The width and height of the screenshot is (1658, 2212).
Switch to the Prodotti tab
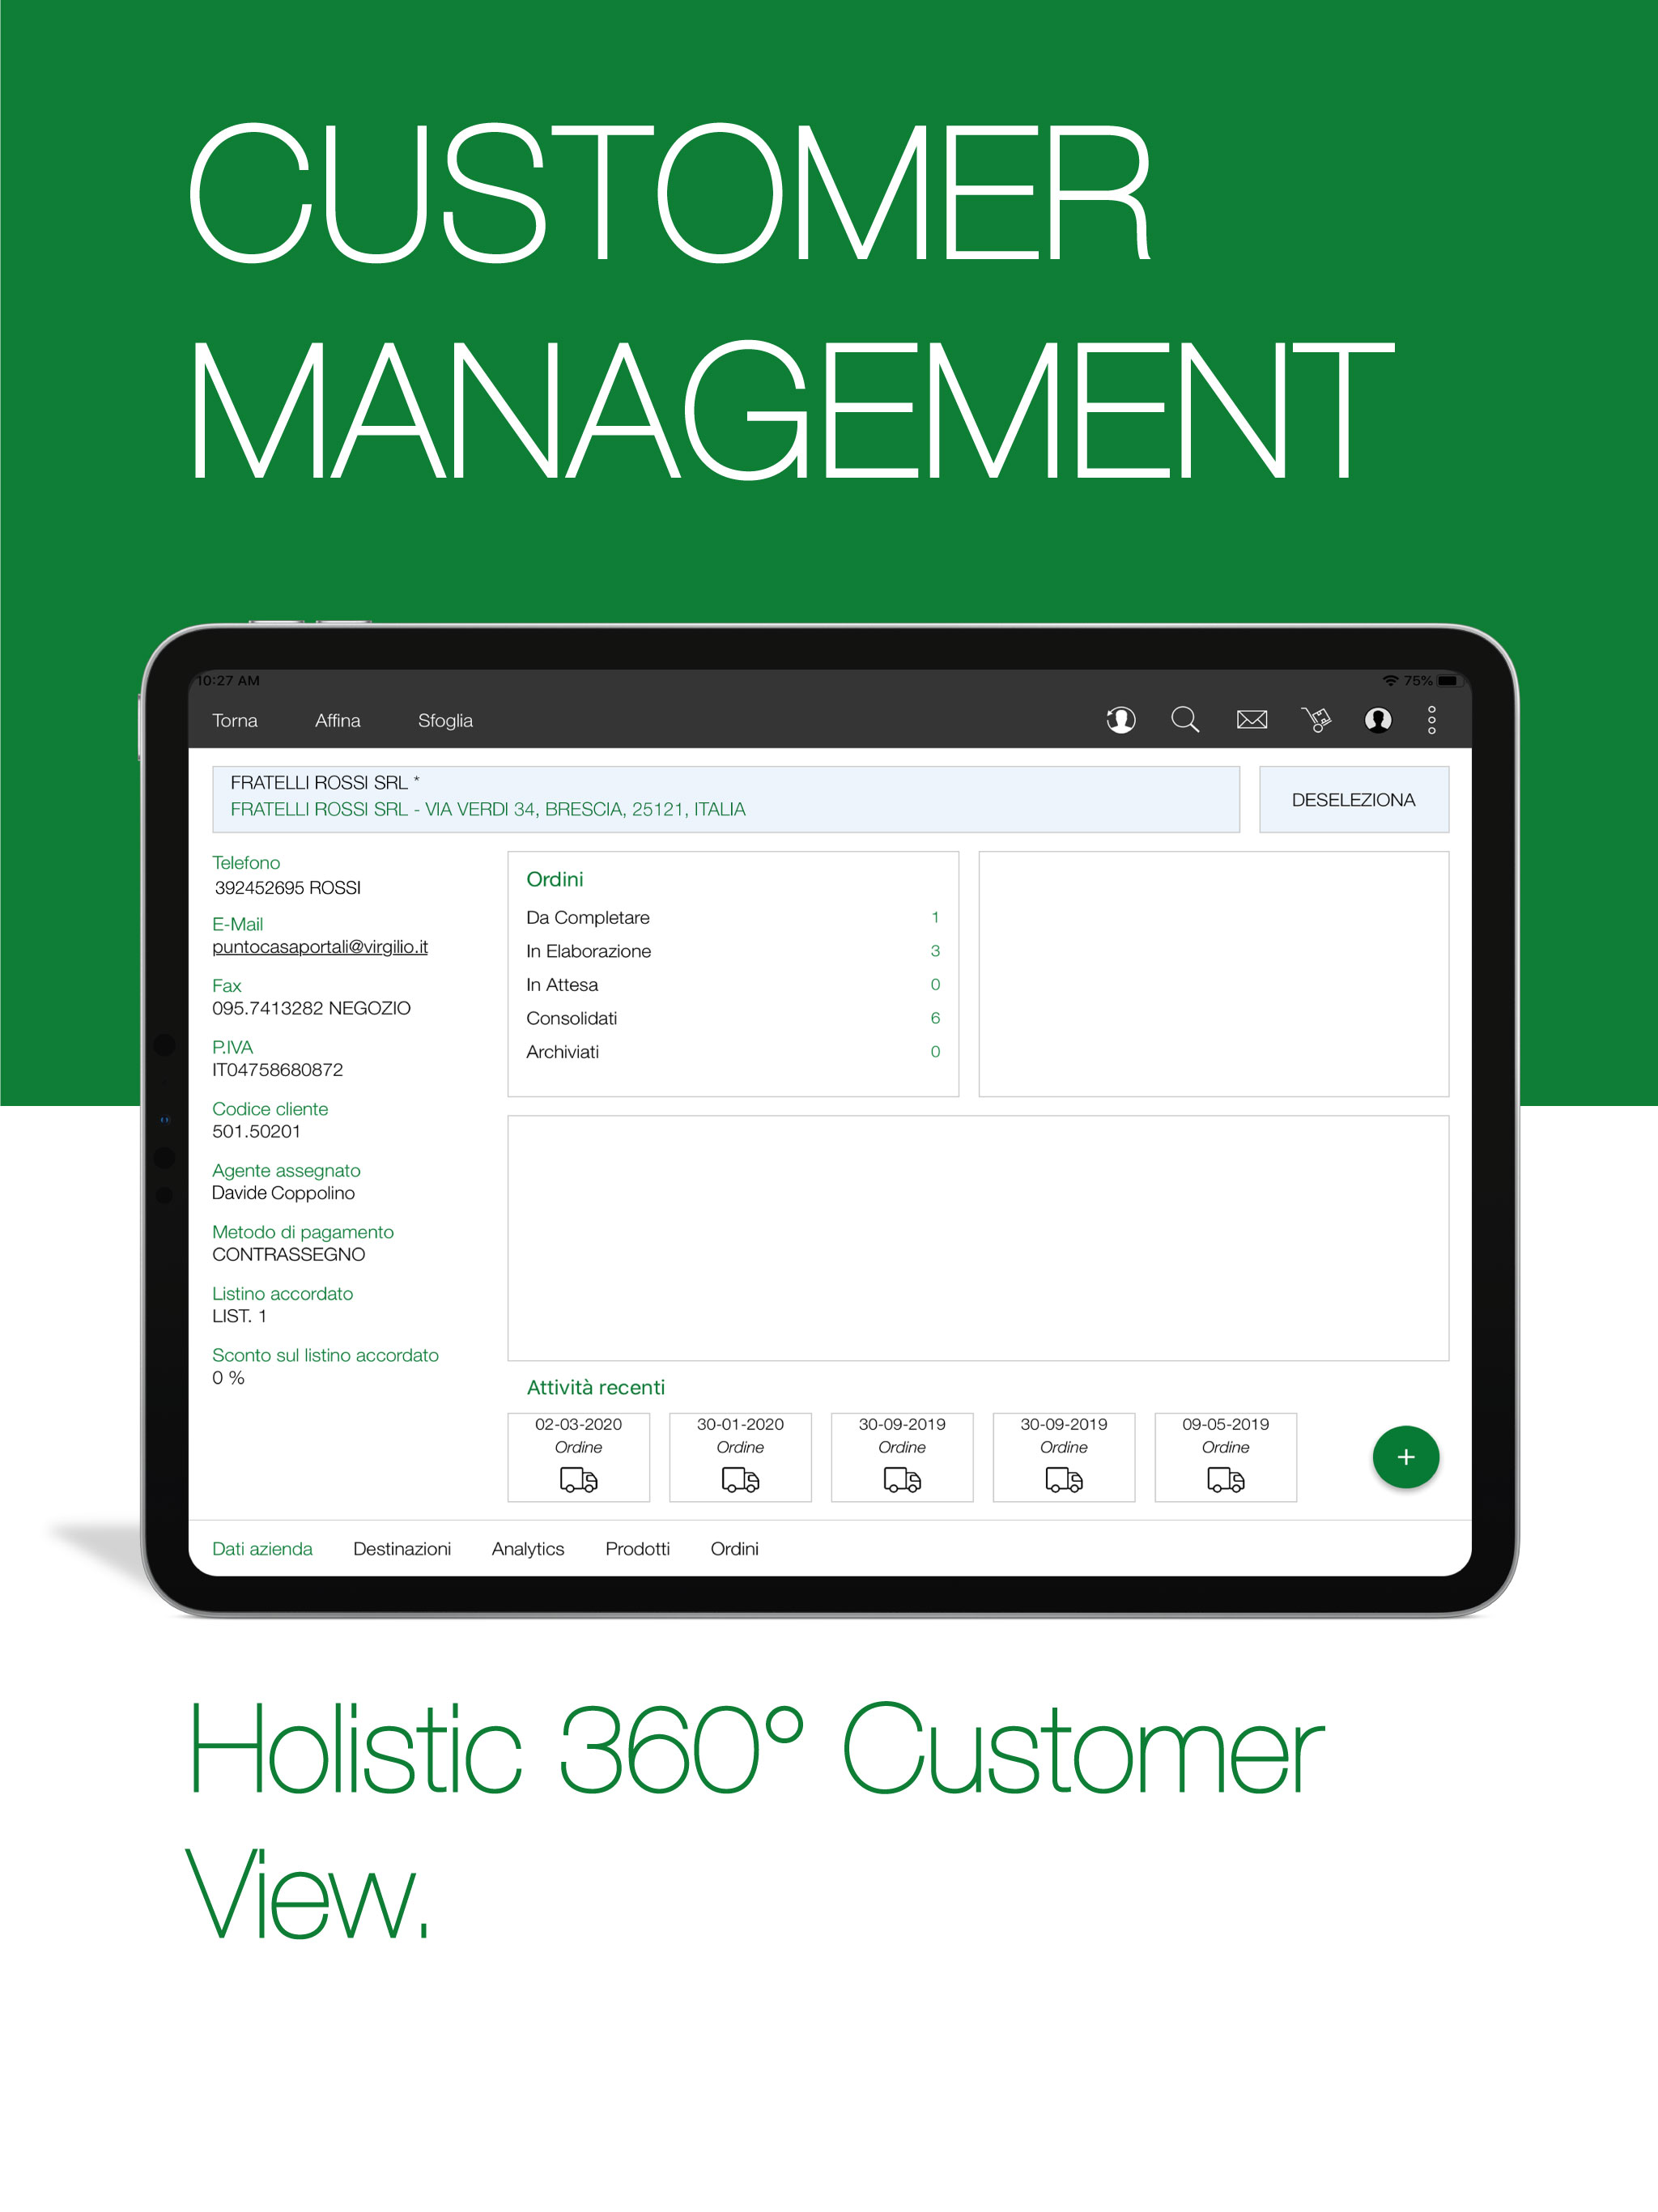tap(637, 1548)
